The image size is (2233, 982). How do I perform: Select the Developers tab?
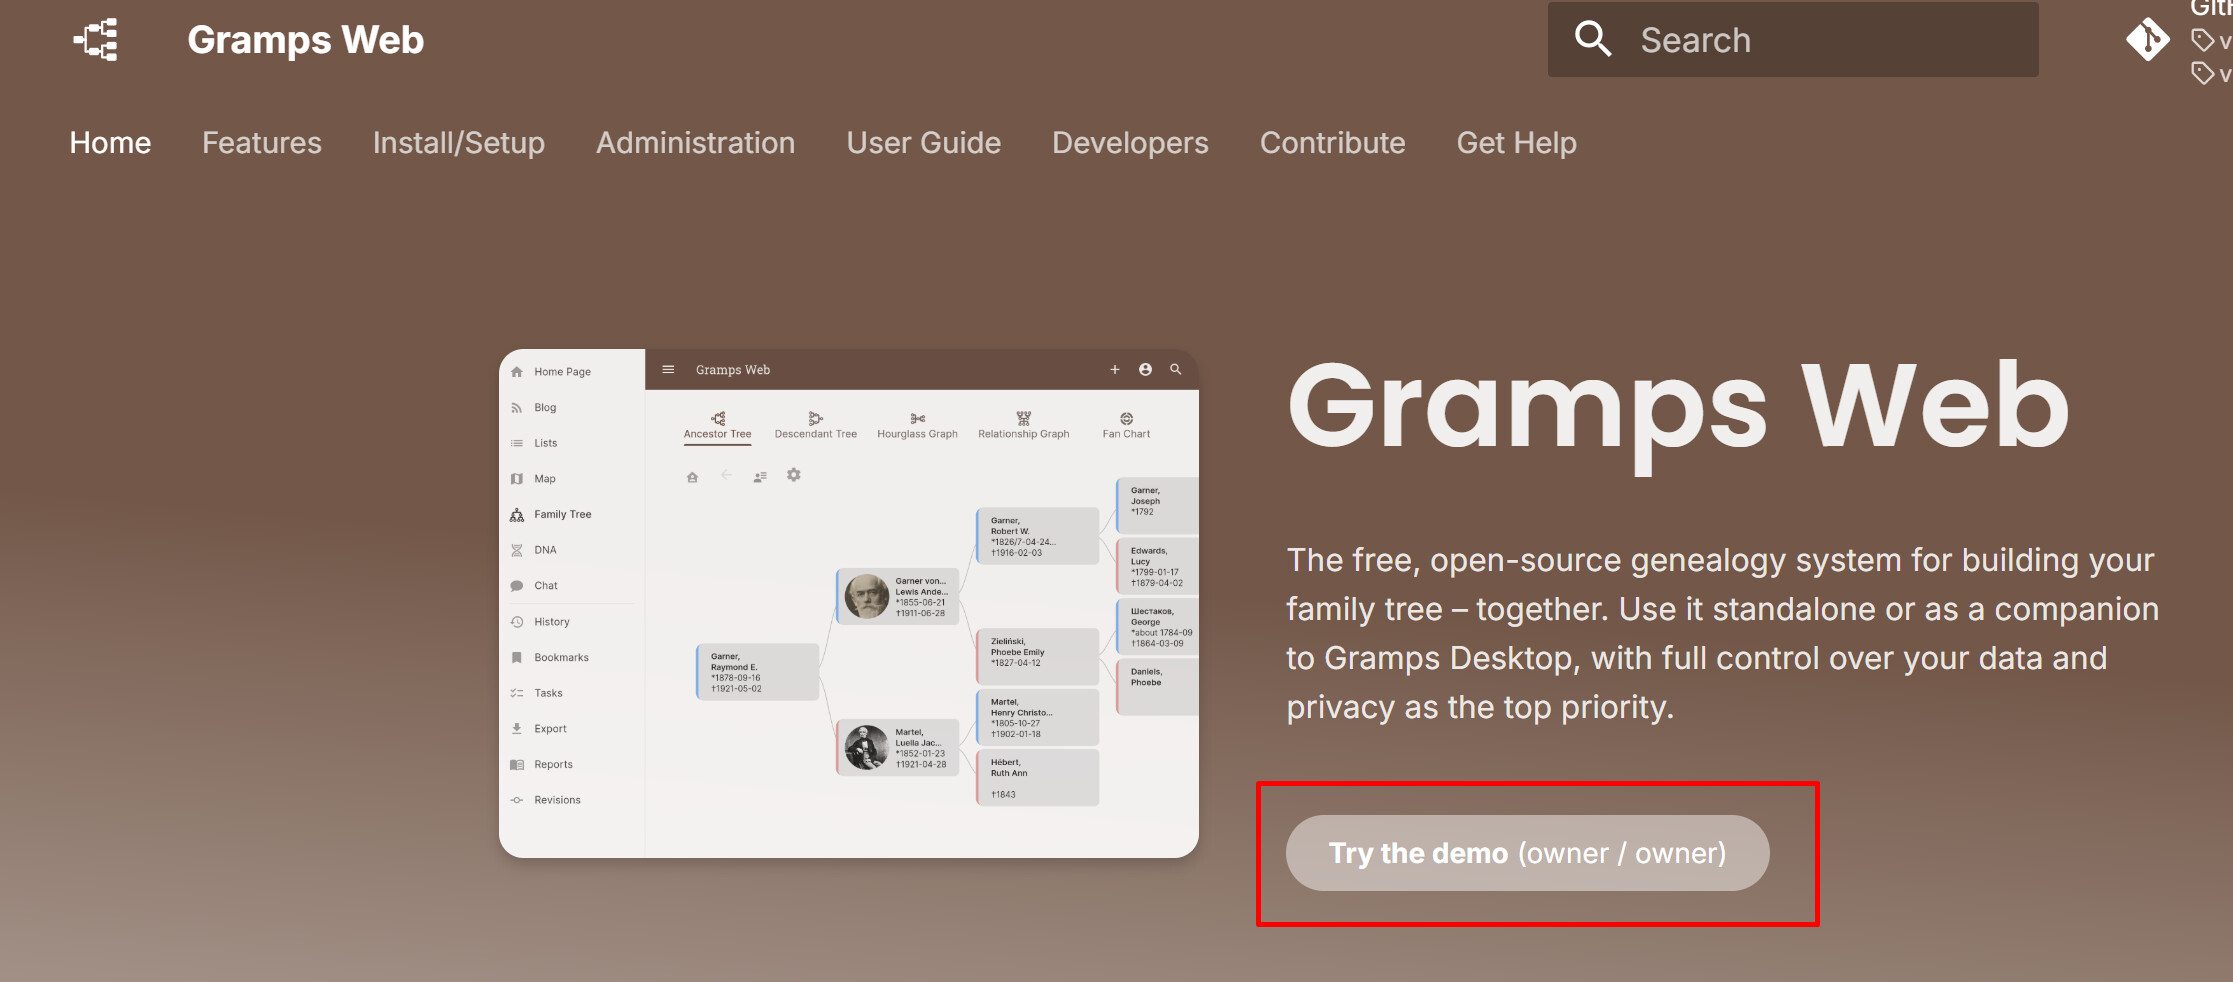[x=1130, y=143]
